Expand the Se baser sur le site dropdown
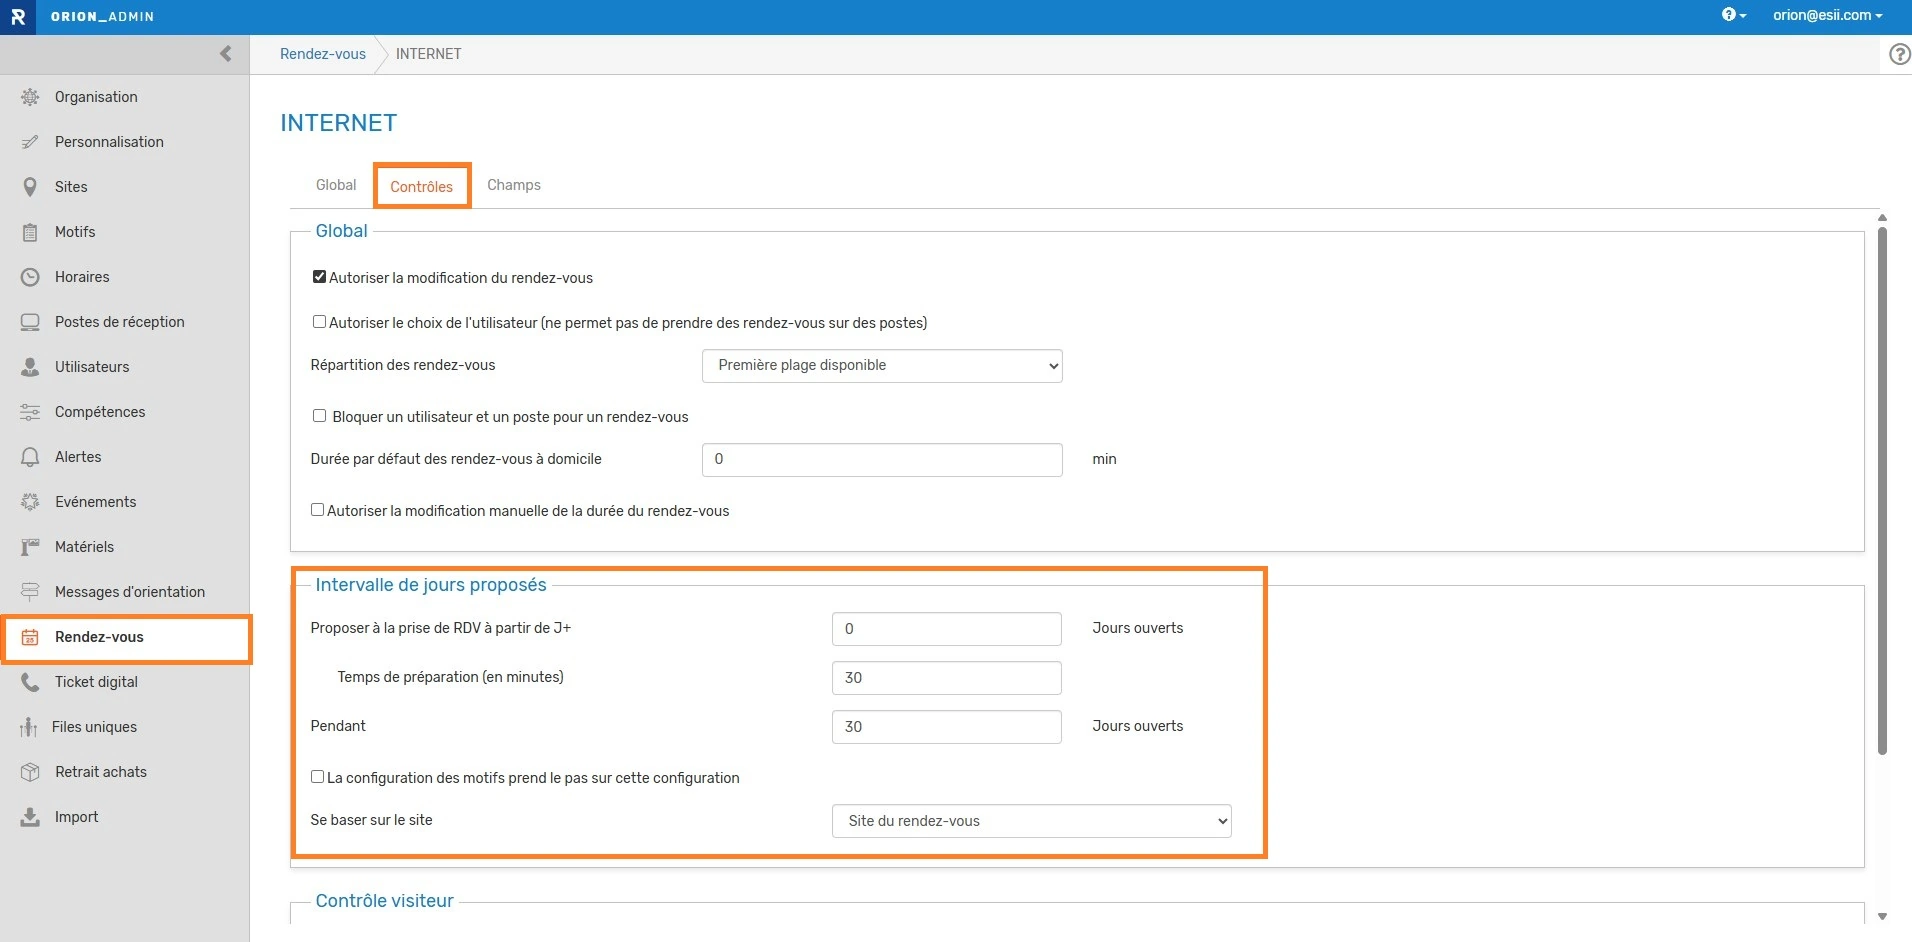Viewport: 1912px width, 942px height. [1031, 821]
